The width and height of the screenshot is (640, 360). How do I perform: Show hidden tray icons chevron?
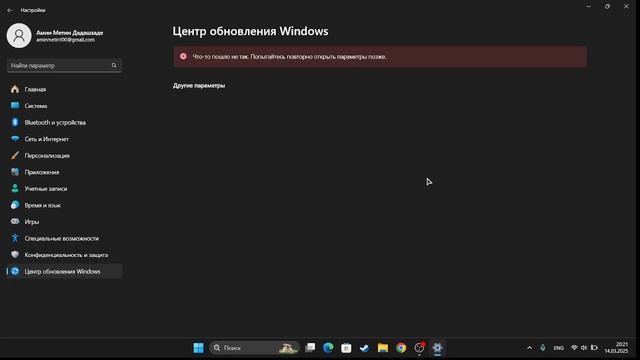(529, 348)
